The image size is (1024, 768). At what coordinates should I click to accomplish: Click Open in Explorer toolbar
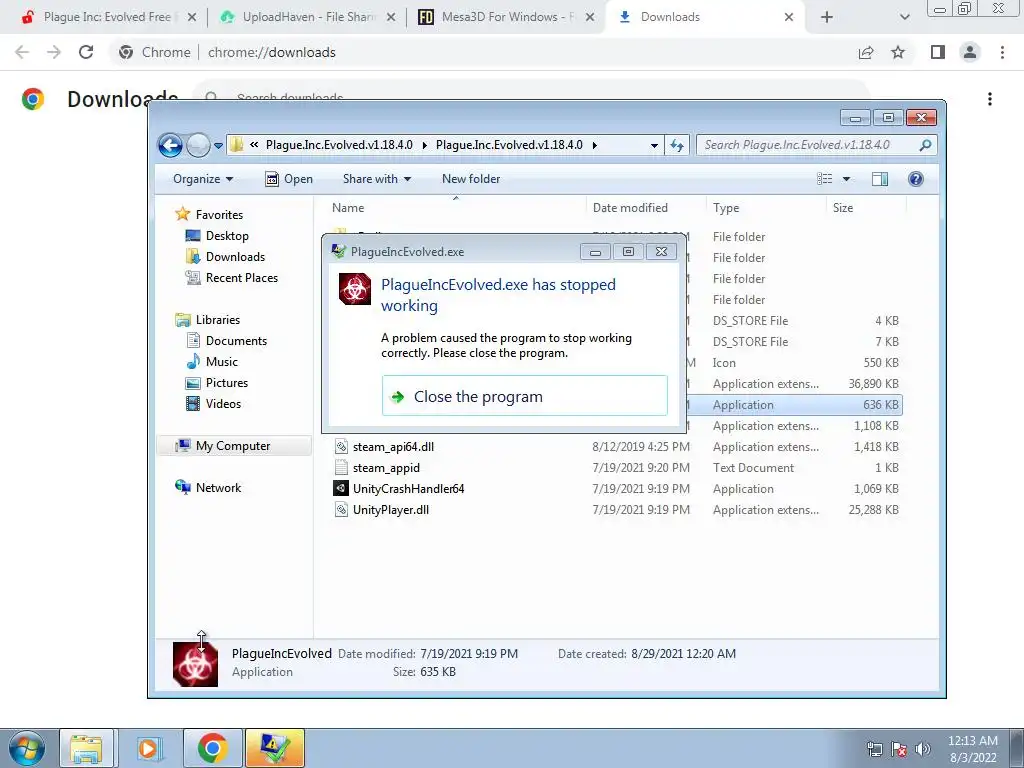(289, 179)
